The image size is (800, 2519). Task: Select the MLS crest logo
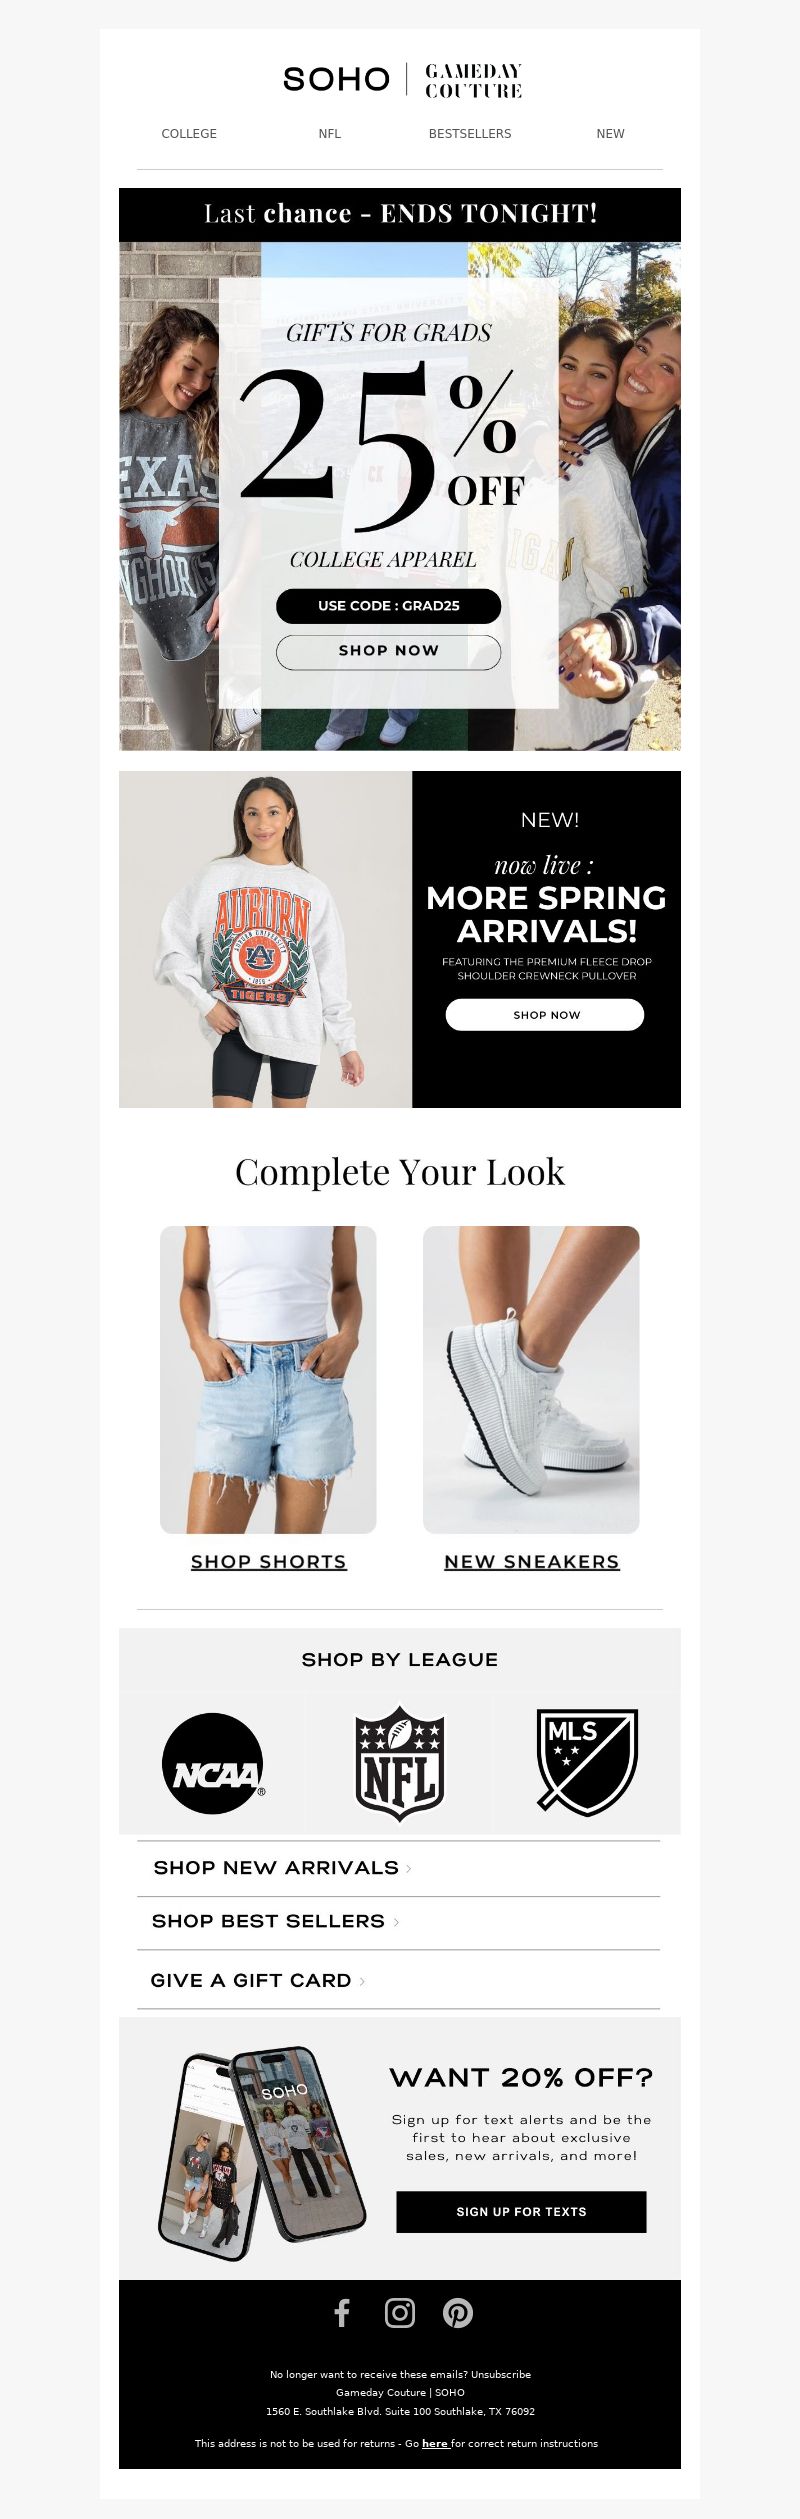[x=588, y=1762]
